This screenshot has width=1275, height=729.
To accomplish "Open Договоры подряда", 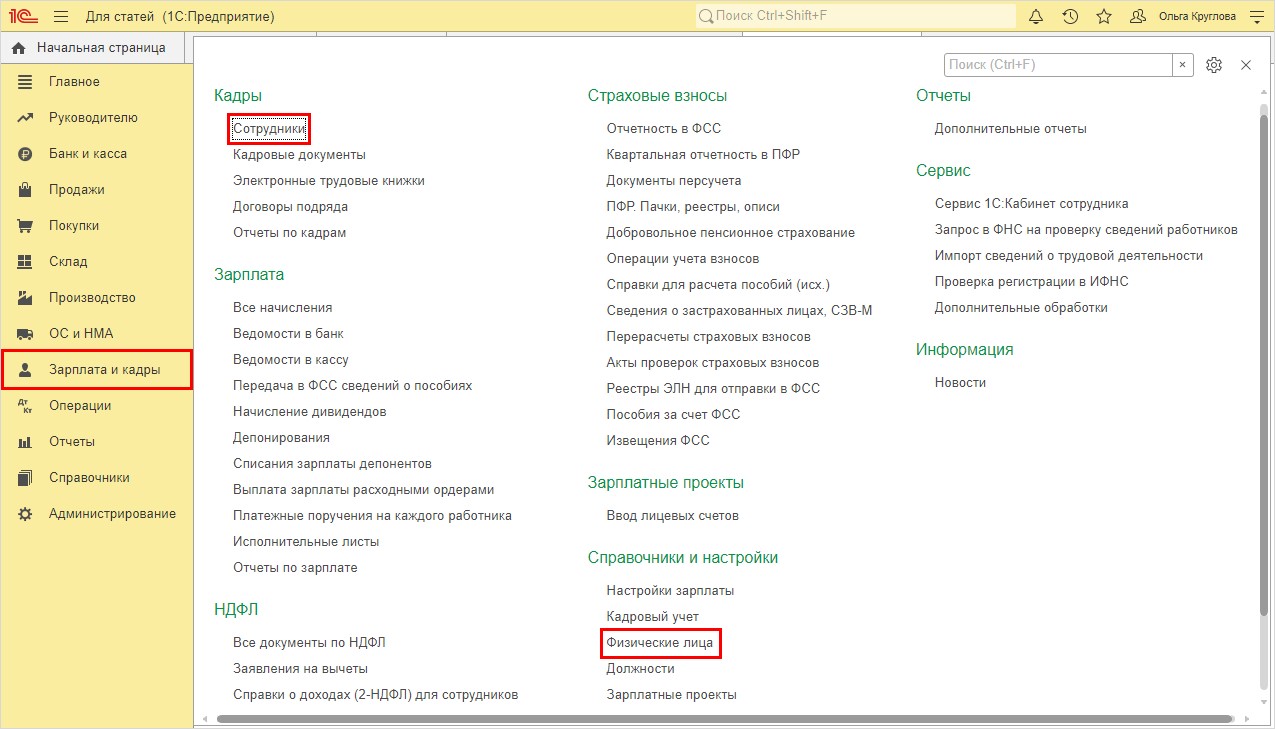I will [290, 207].
